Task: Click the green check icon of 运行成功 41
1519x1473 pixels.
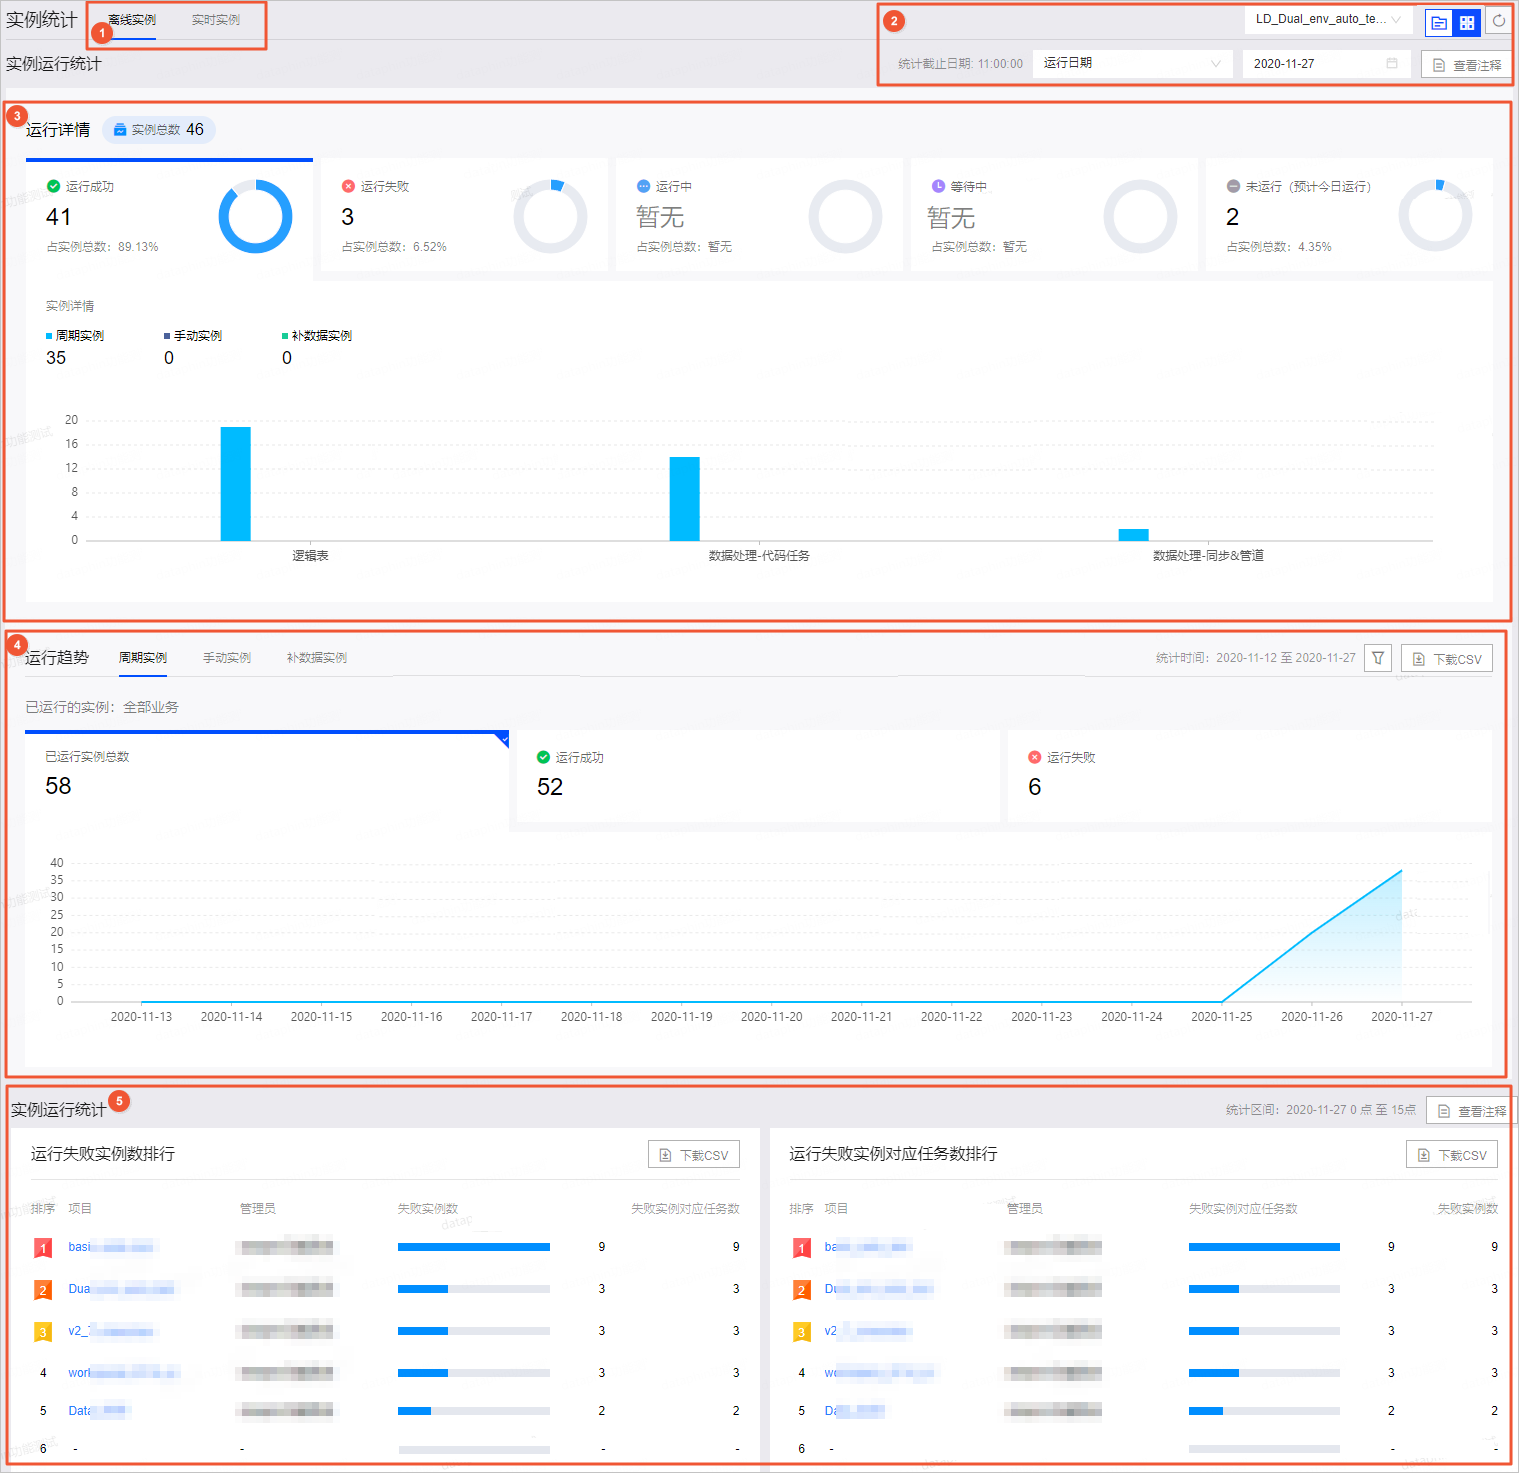Action: [53, 186]
